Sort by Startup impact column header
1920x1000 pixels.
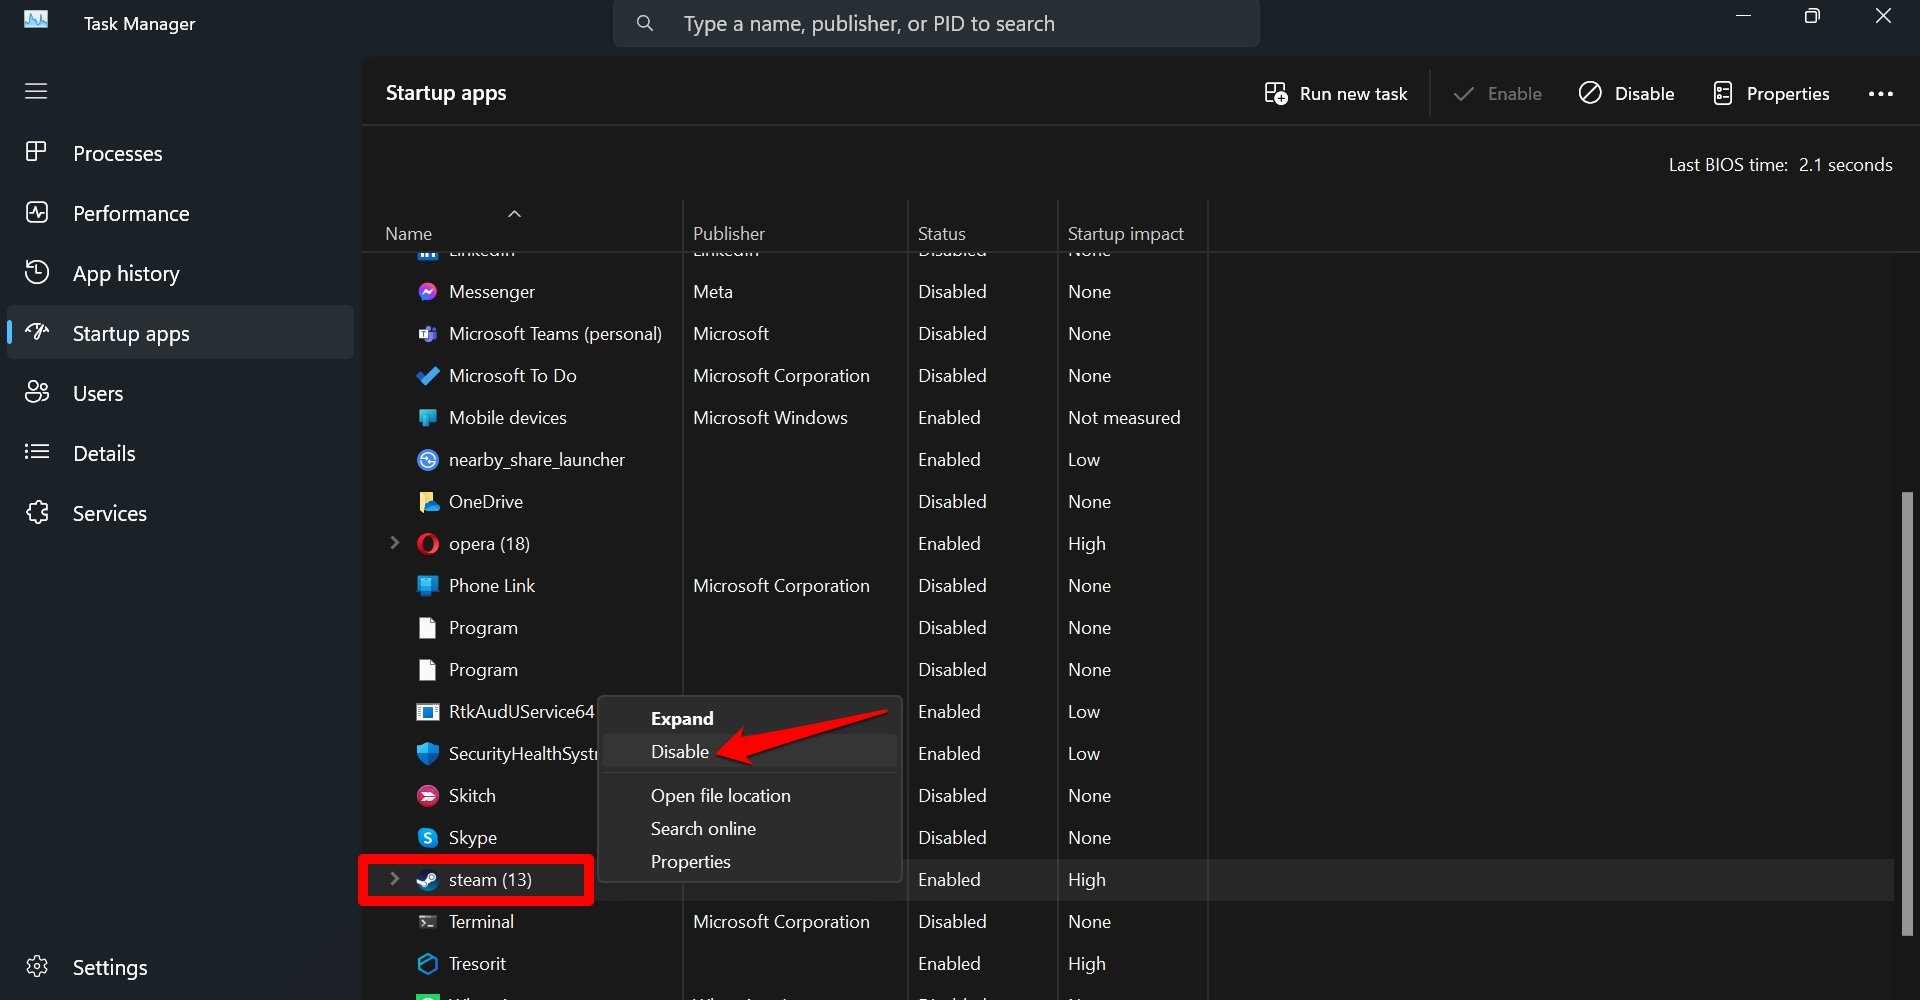[x=1126, y=234]
